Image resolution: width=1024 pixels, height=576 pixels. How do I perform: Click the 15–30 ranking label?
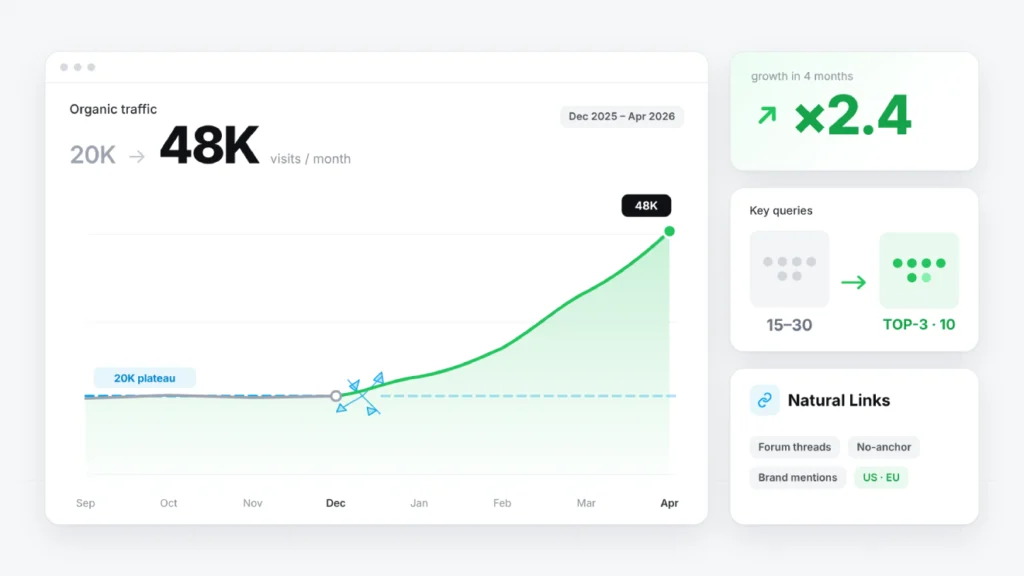pos(789,325)
